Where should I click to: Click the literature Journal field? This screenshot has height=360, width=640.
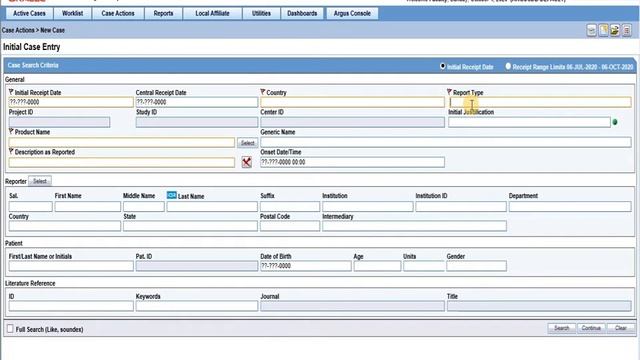(353, 306)
